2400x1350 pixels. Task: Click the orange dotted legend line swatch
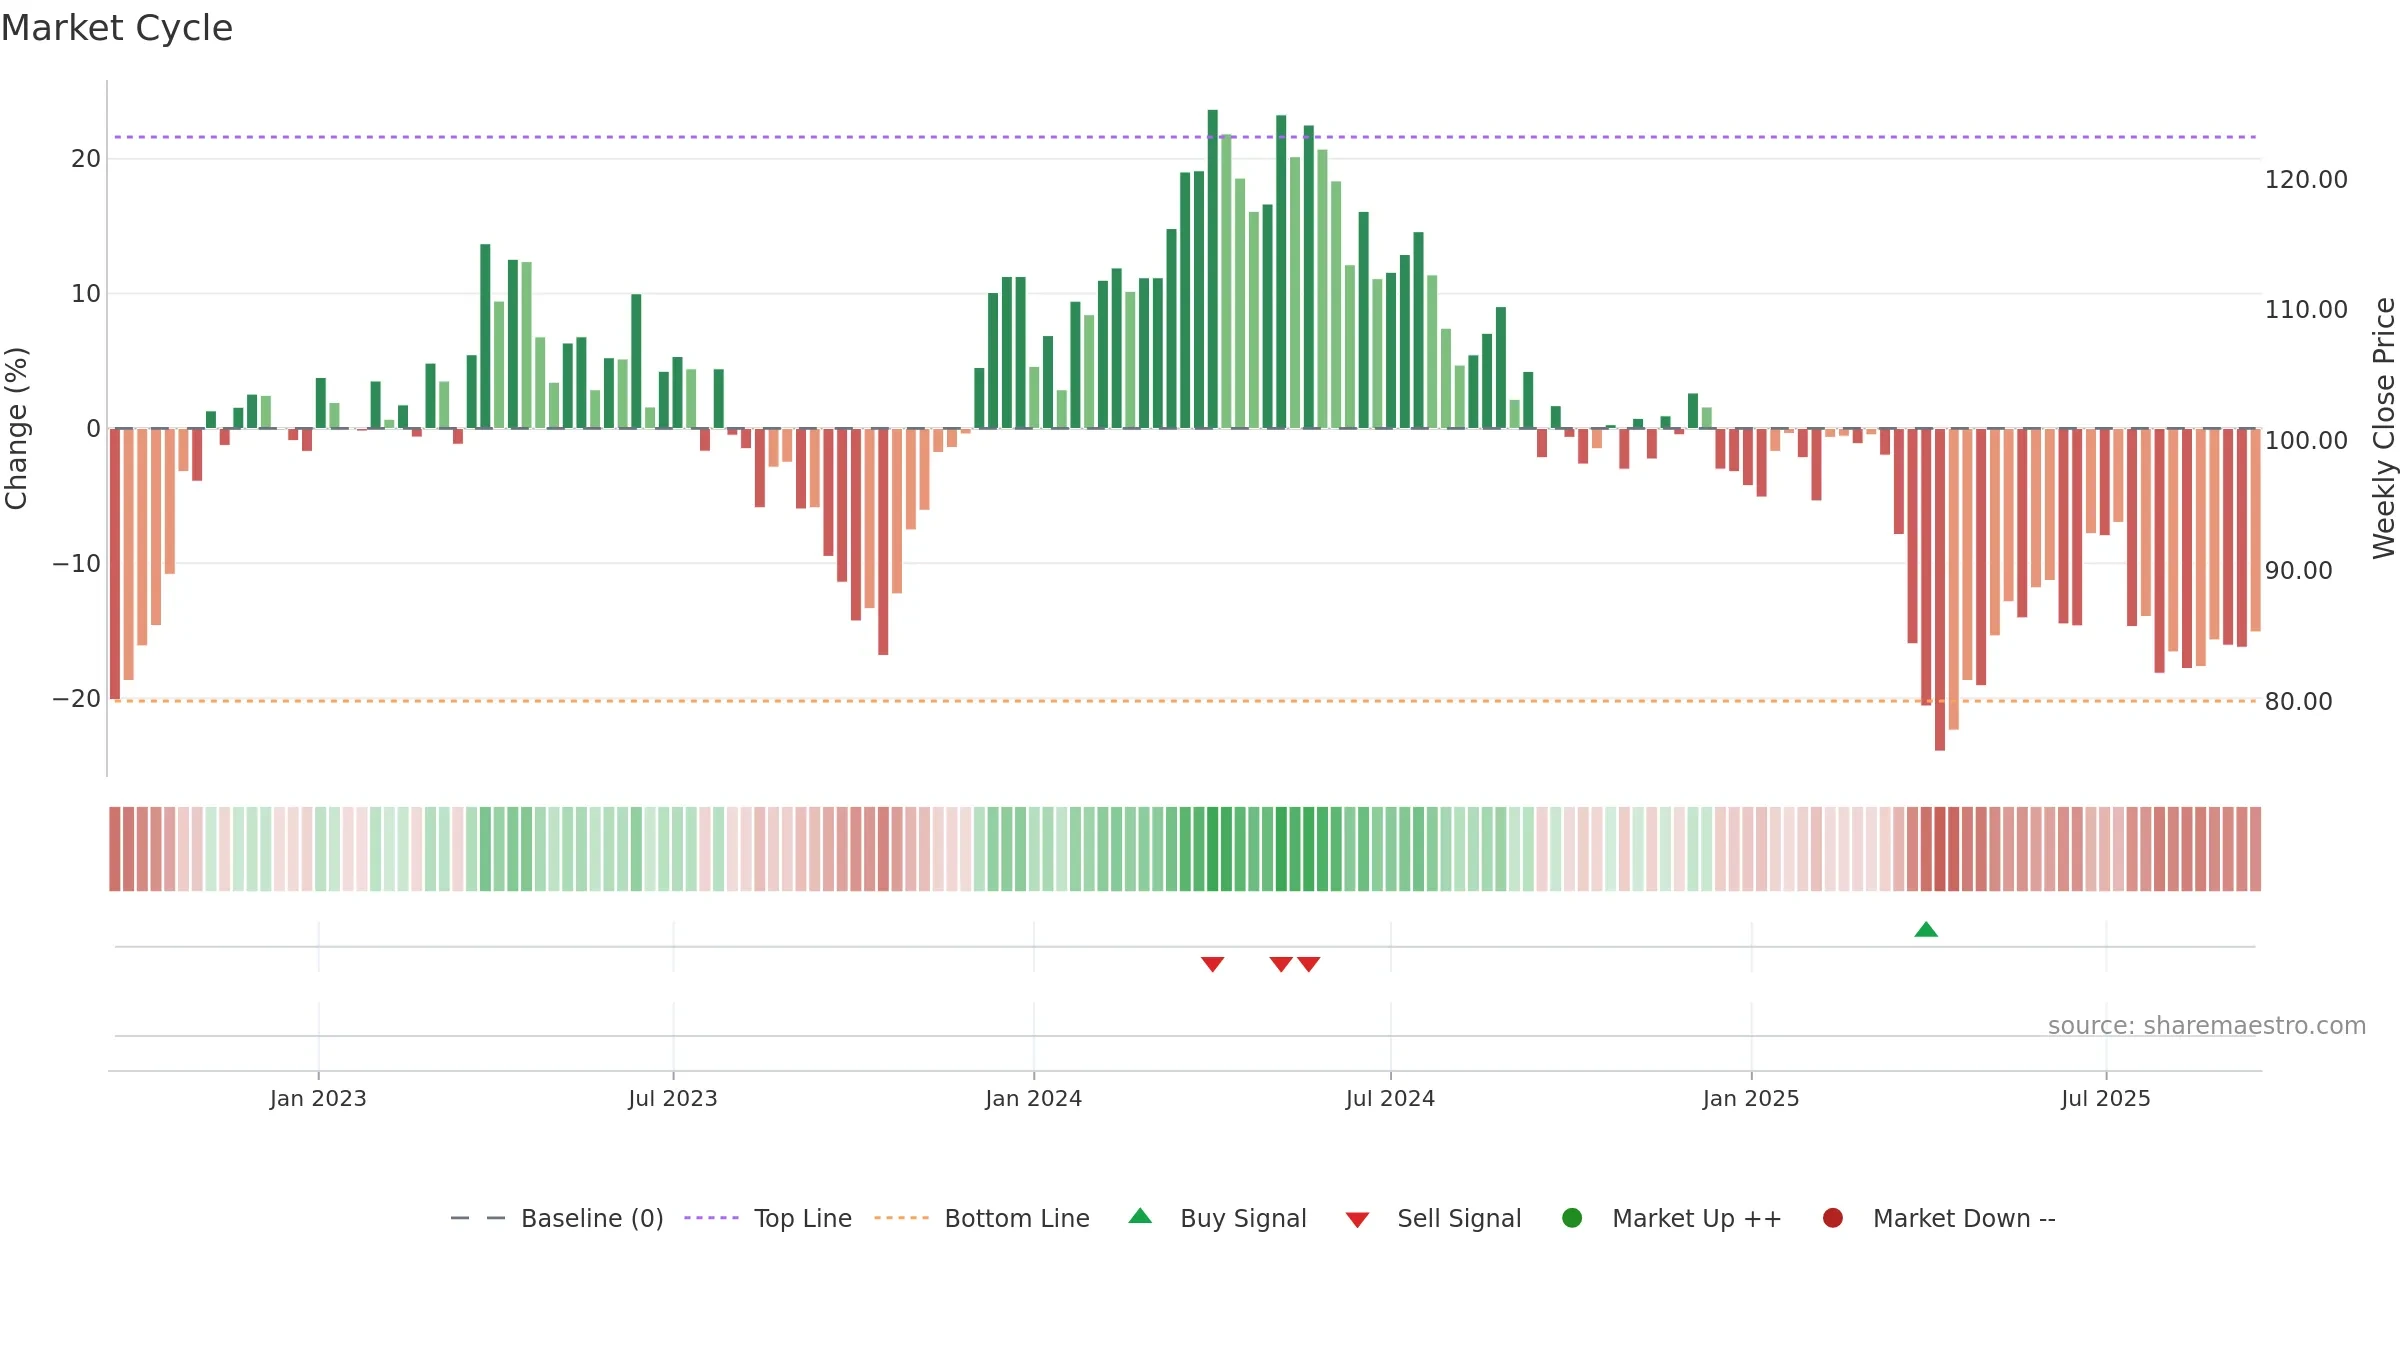click(901, 1218)
